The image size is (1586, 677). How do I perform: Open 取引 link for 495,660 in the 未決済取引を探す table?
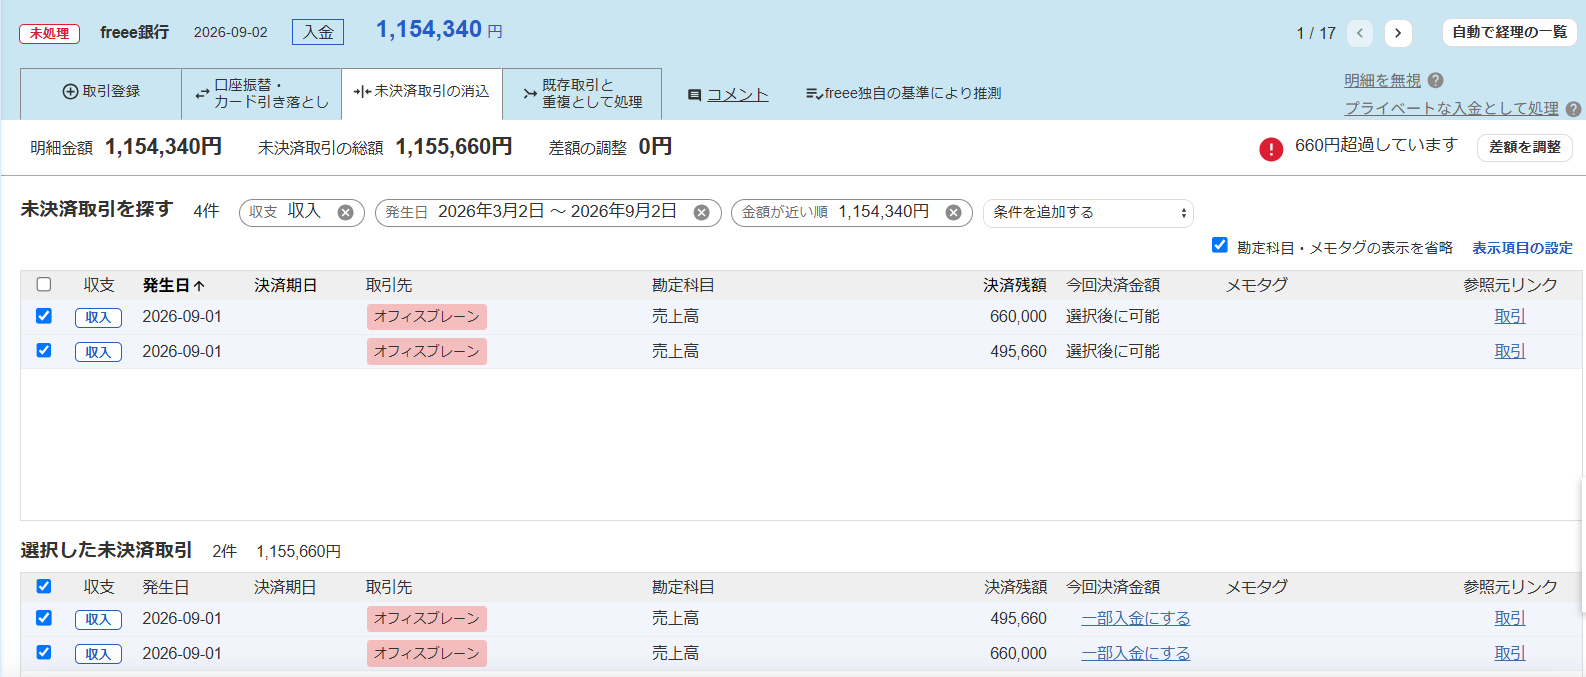point(1510,352)
